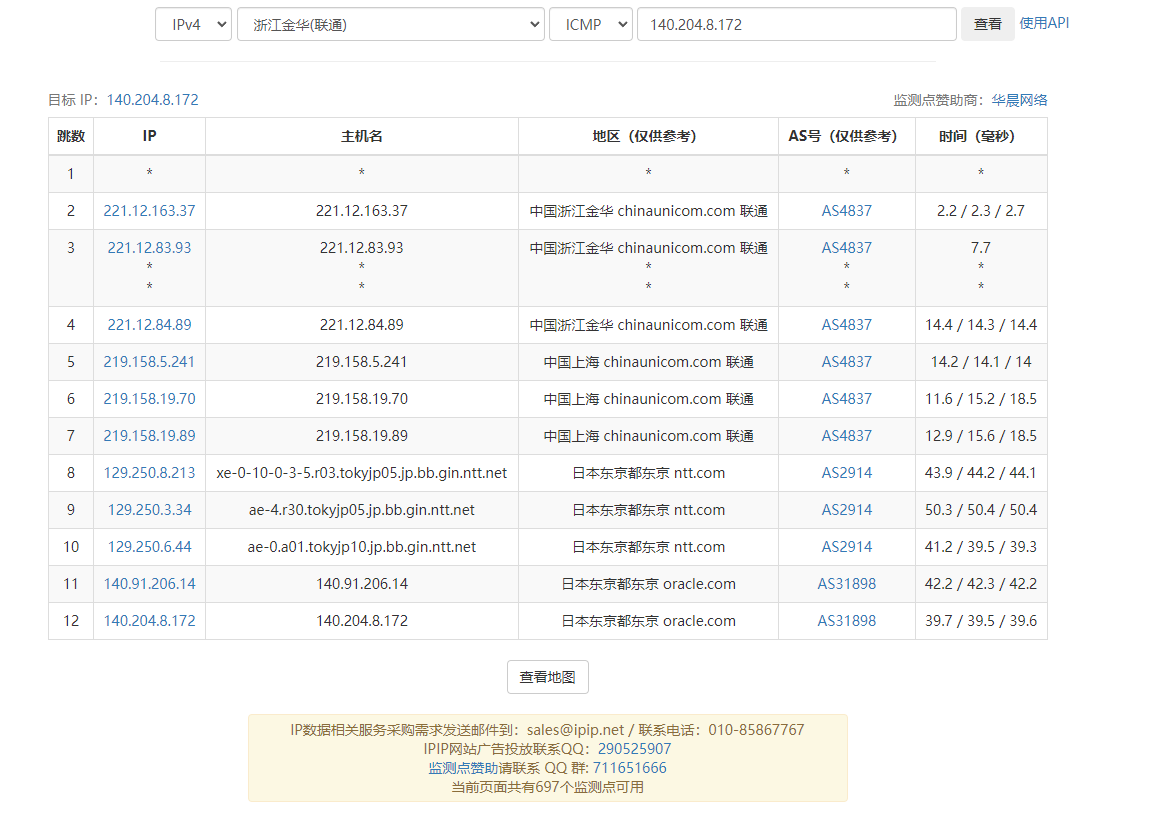Image resolution: width=1161 pixels, height=823 pixels.
Task: Click latency value 39.7 / 39.5 / 39.6
Action: (x=981, y=621)
